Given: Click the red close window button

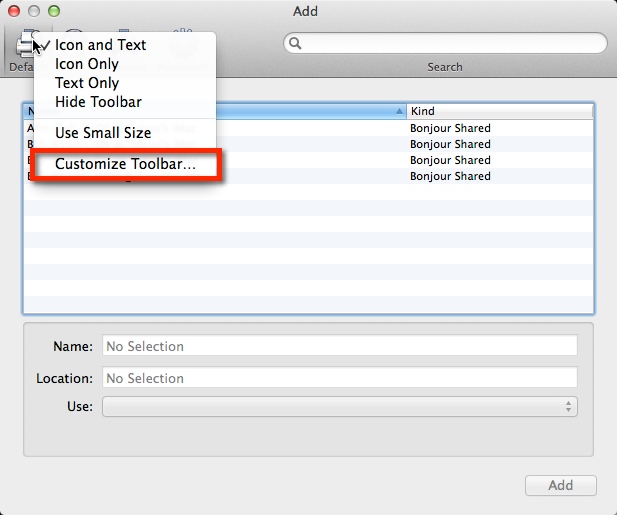Looking at the screenshot, I should [x=14, y=11].
